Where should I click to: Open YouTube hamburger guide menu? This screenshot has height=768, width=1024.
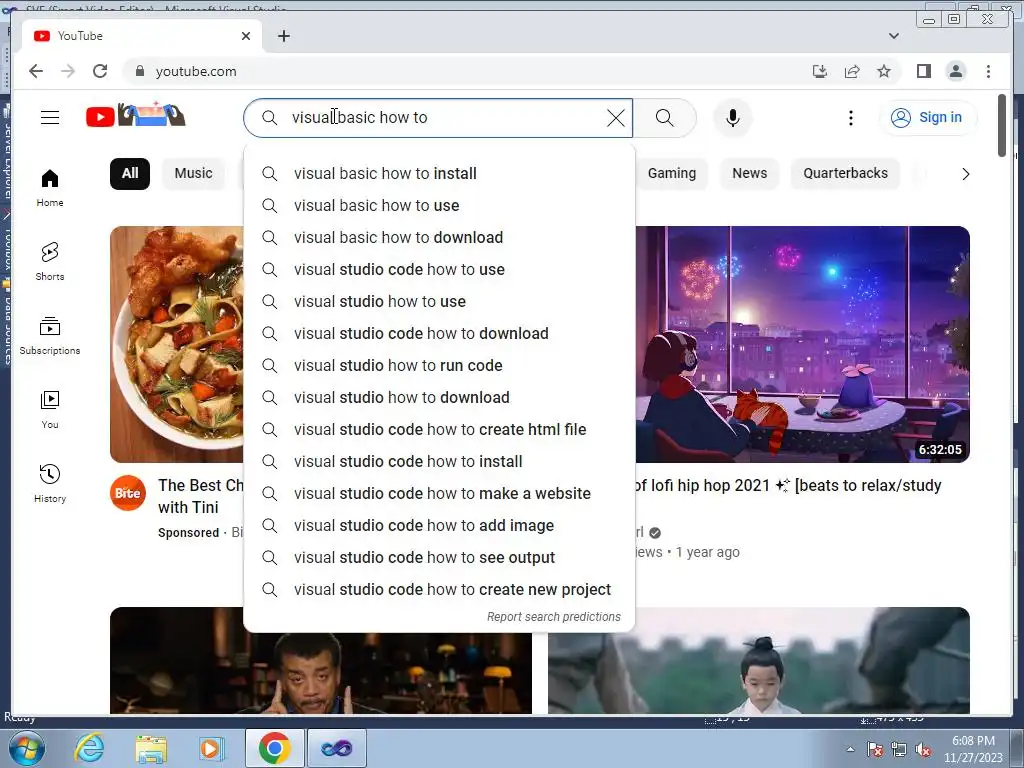[50, 118]
